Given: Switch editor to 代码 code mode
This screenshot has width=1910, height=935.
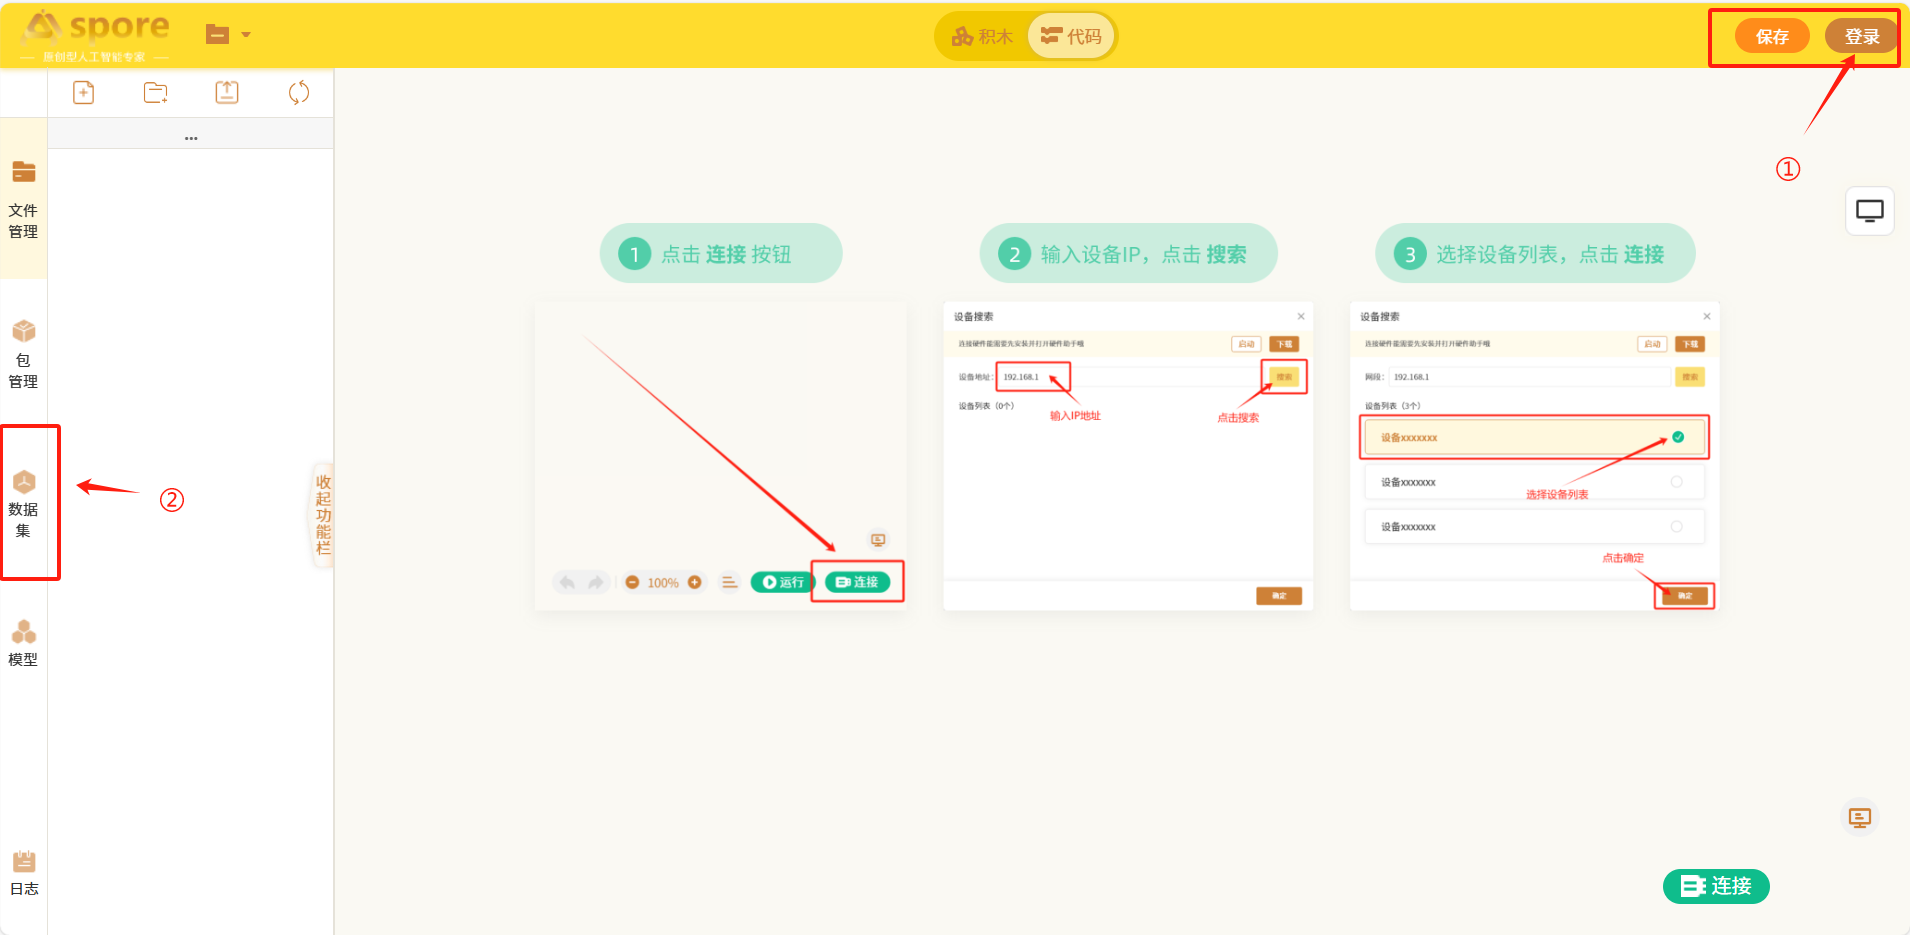Looking at the screenshot, I should pyautogui.click(x=1071, y=37).
